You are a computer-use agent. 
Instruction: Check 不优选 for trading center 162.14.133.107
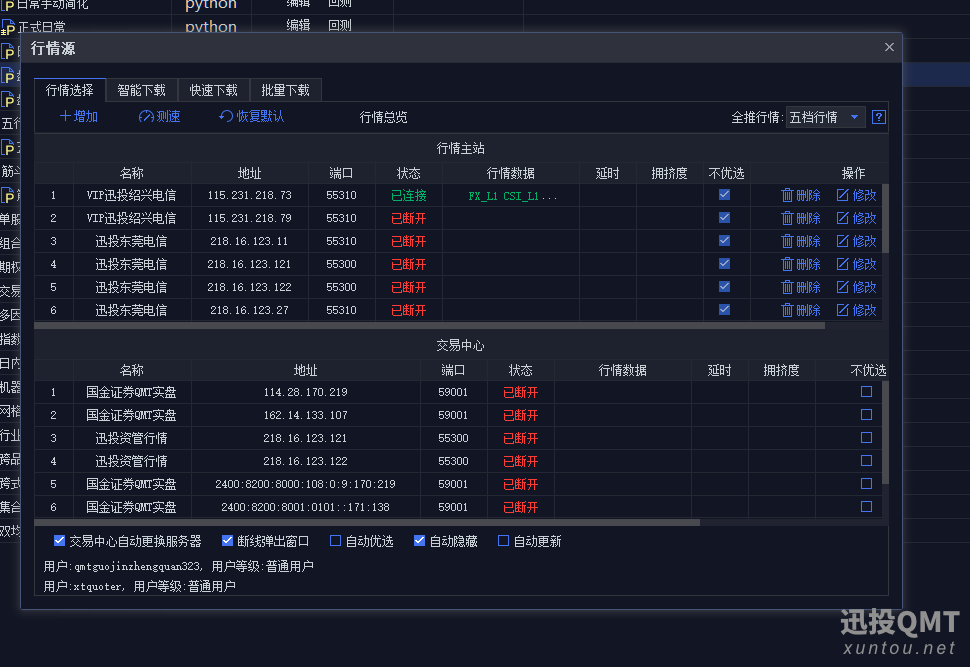(x=866, y=415)
